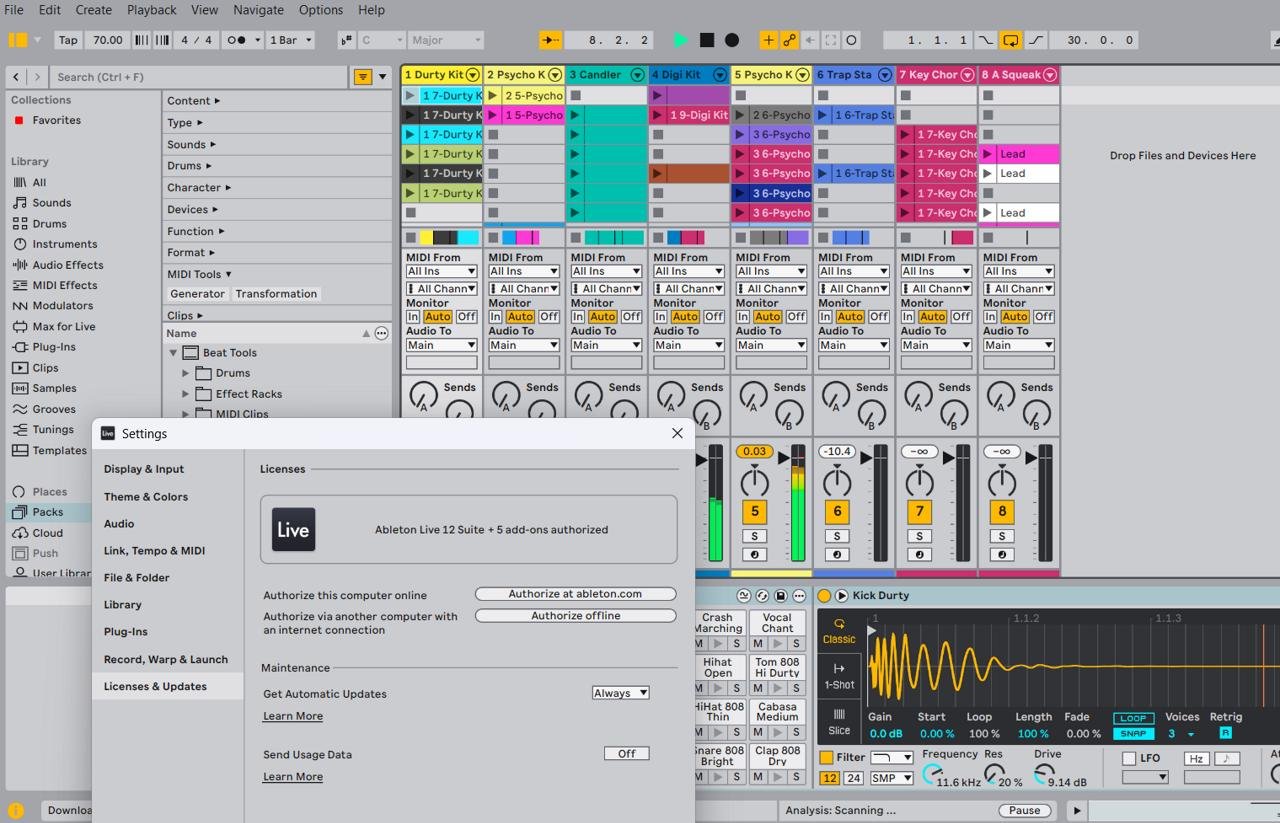Click Learn More under Automatic Updates
The width and height of the screenshot is (1280, 823).
[293, 716]
